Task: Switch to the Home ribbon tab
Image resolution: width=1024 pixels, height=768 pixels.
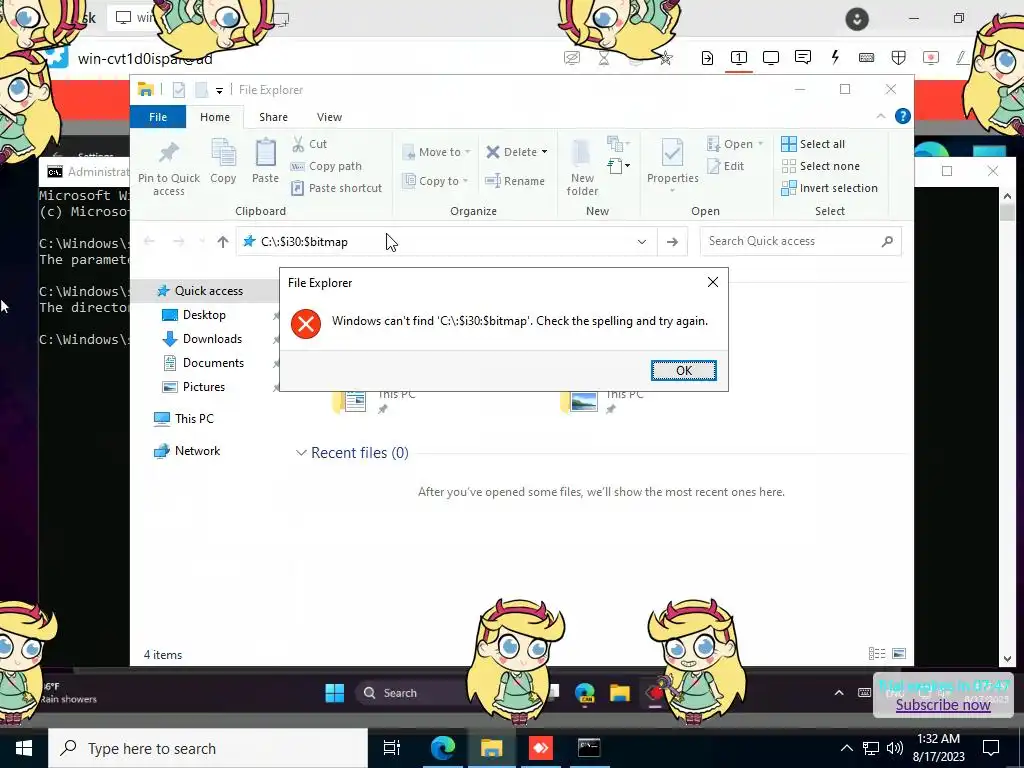Action: (215, 117)
